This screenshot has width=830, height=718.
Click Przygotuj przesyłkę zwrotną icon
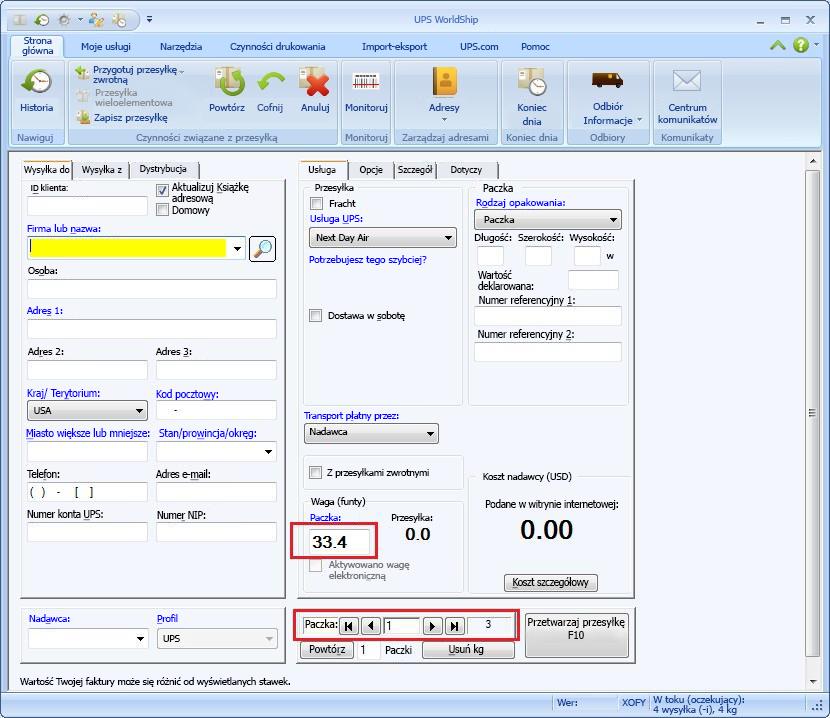(83, 72)
